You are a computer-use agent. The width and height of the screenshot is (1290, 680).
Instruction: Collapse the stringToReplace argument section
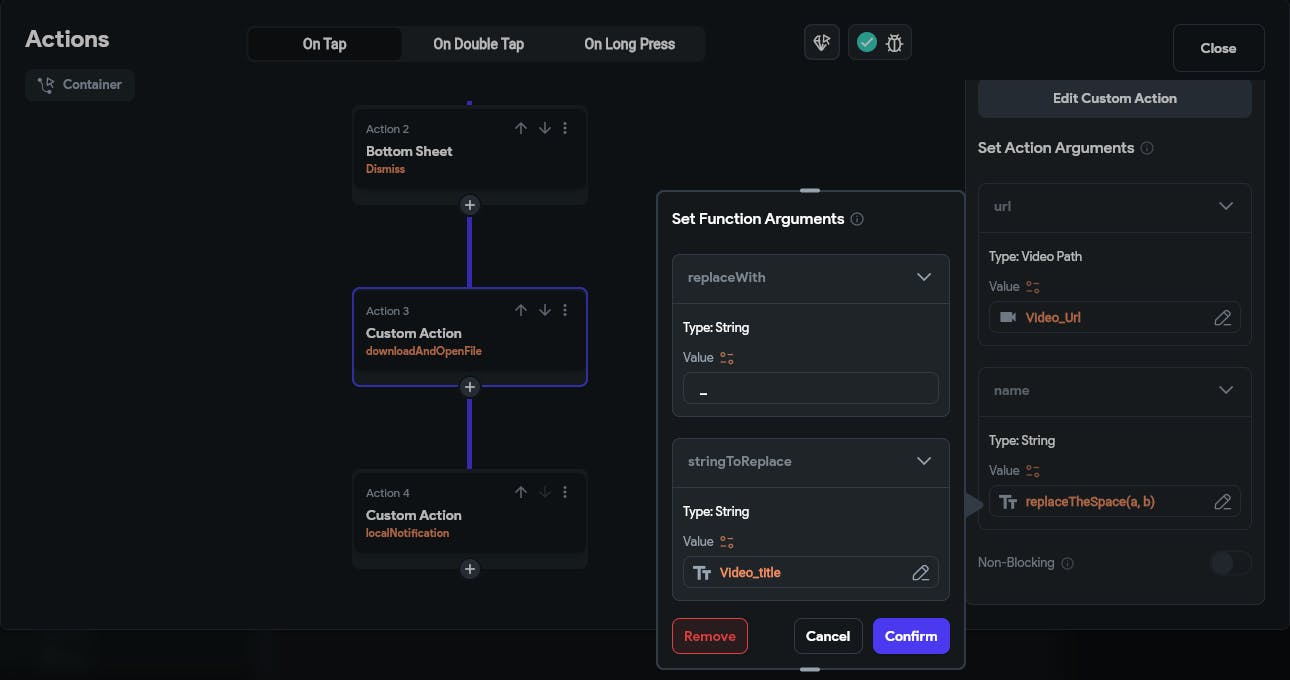[924, 461]
